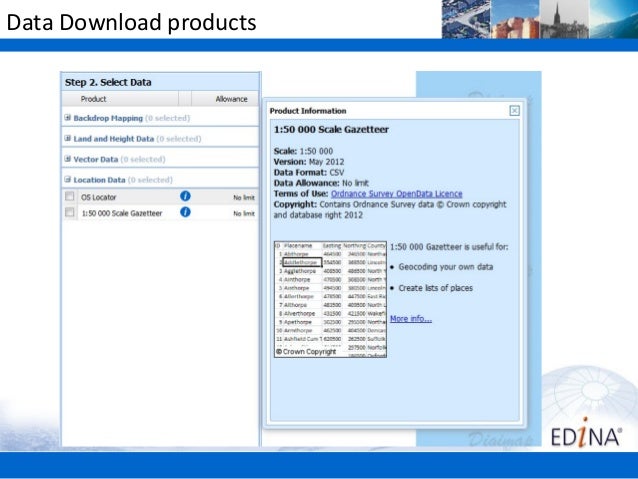Click No limit in OS Locator row
Screen dimensions: 638x479
pos(244,197)
